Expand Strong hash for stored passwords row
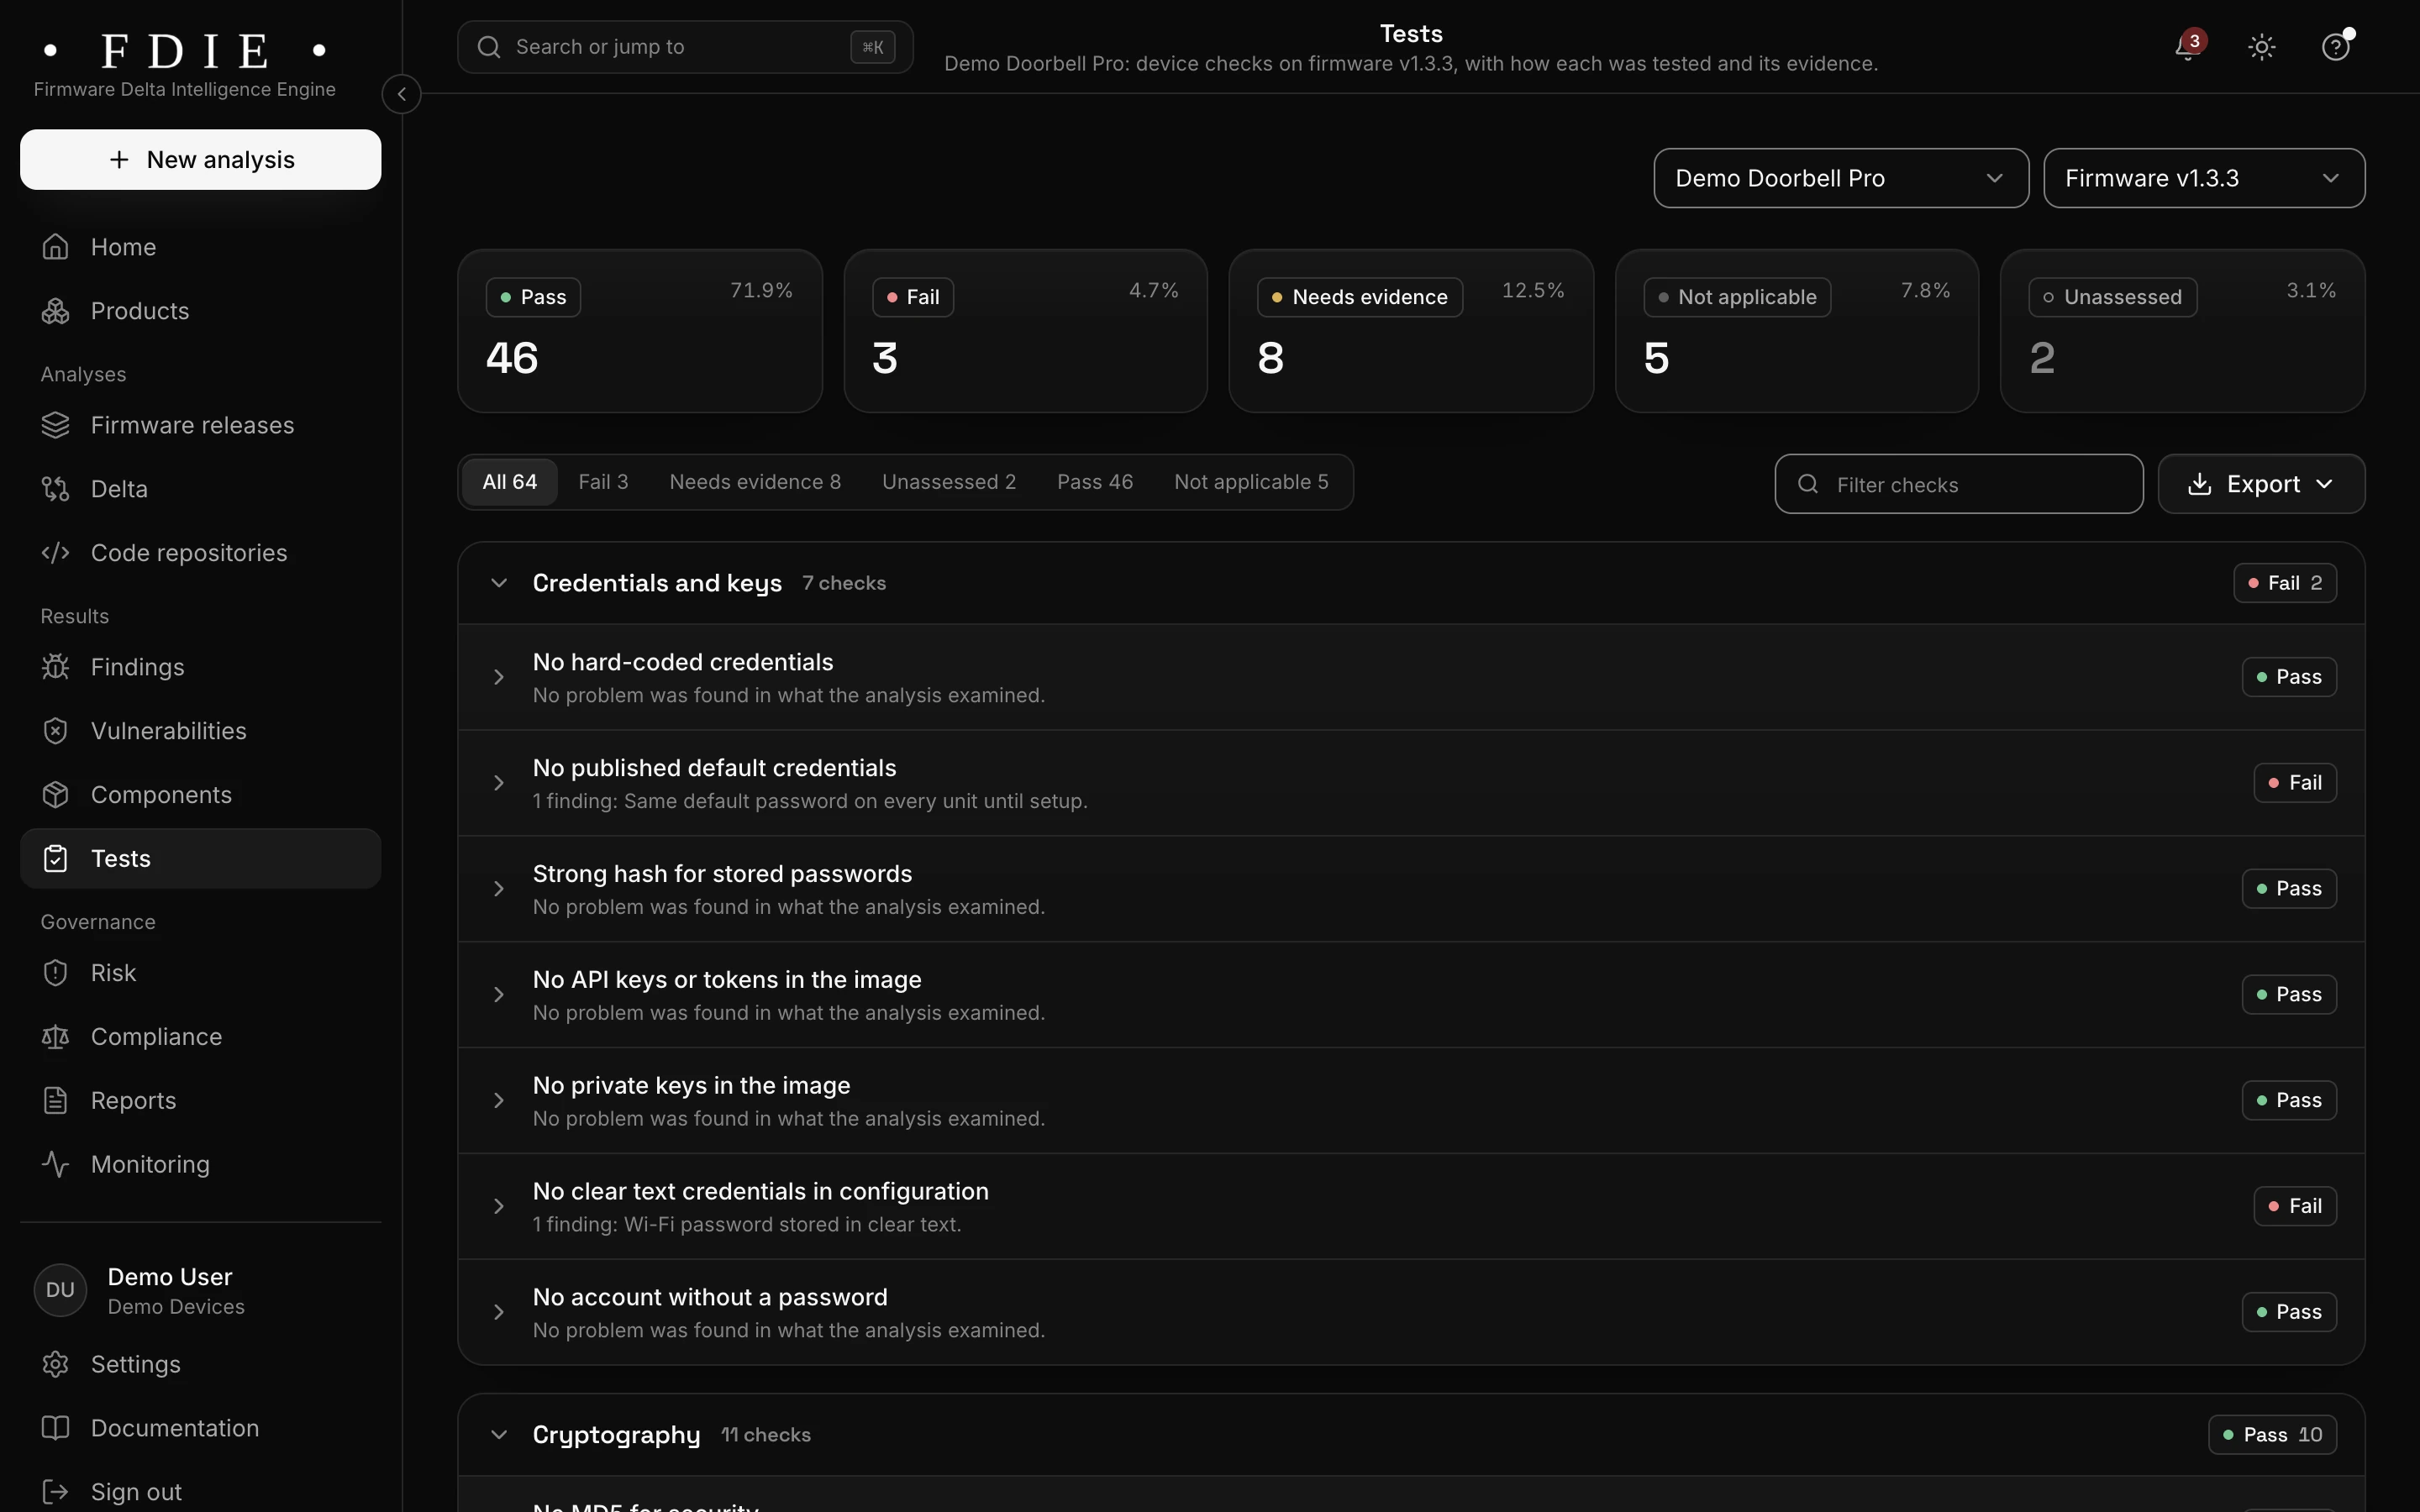The width and height of the screenshot is (2420, 1512). click(499, 889)
